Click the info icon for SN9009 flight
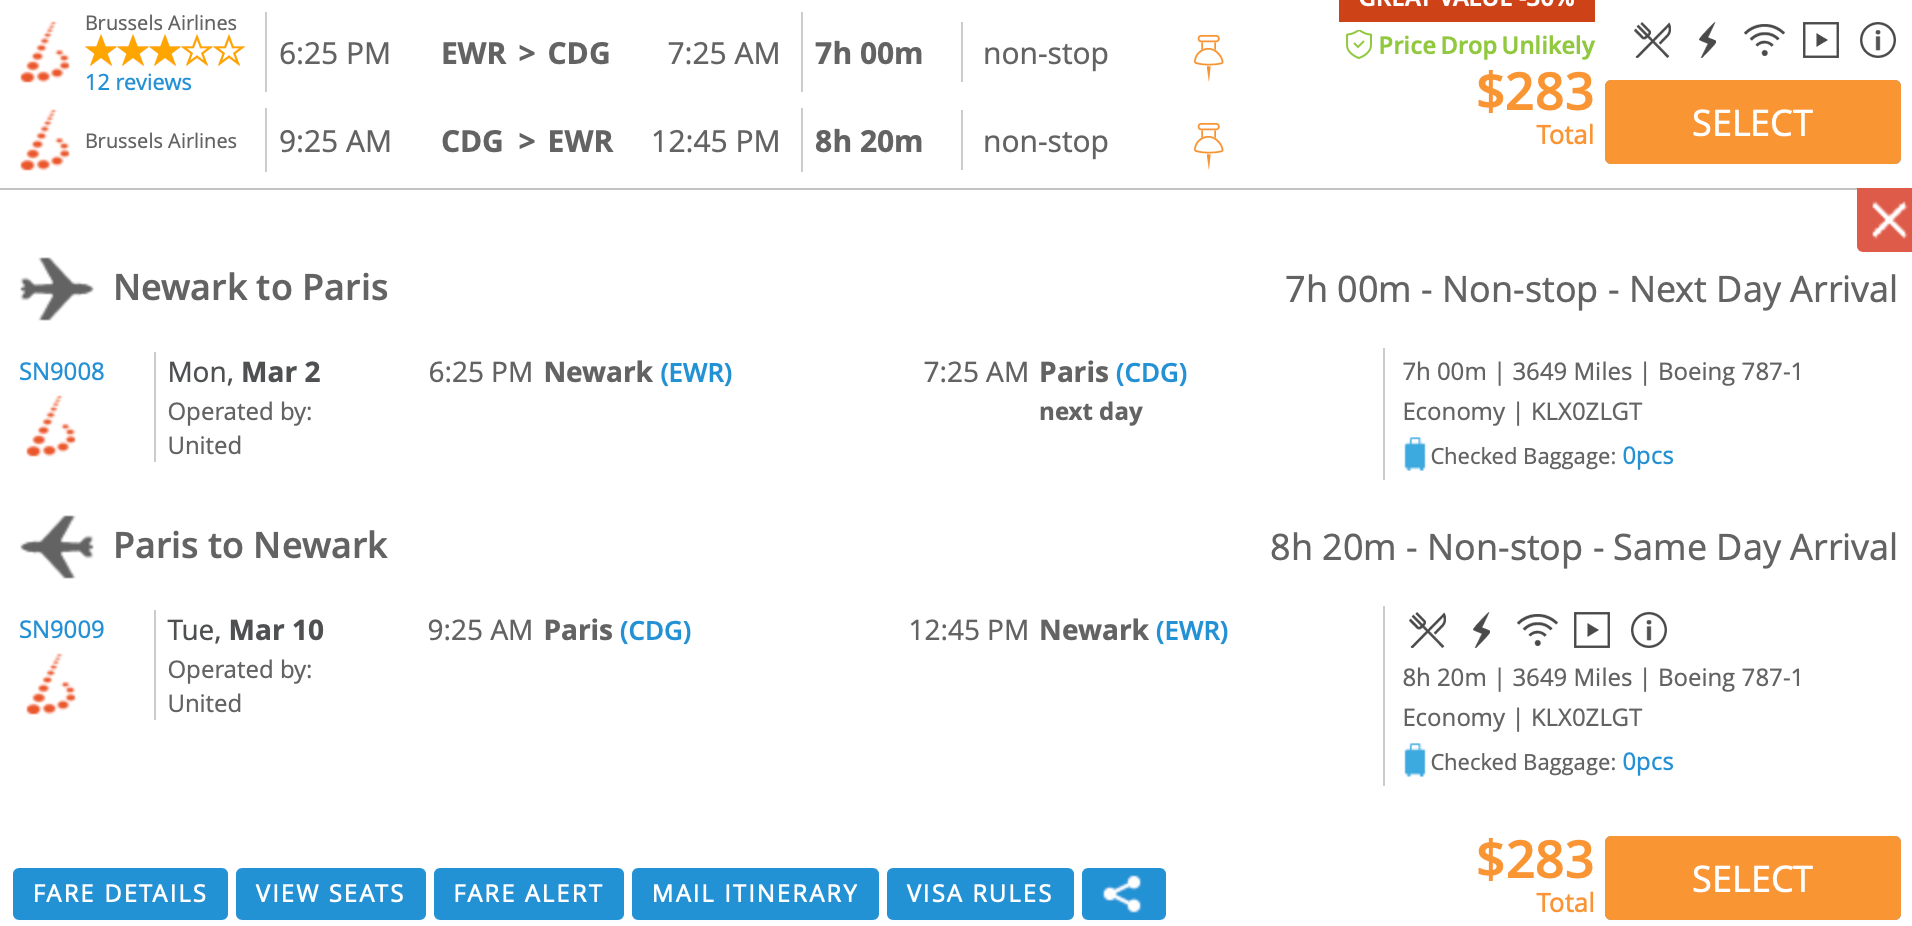This screenshot has width=1912, height=926. pos(1648,630)
